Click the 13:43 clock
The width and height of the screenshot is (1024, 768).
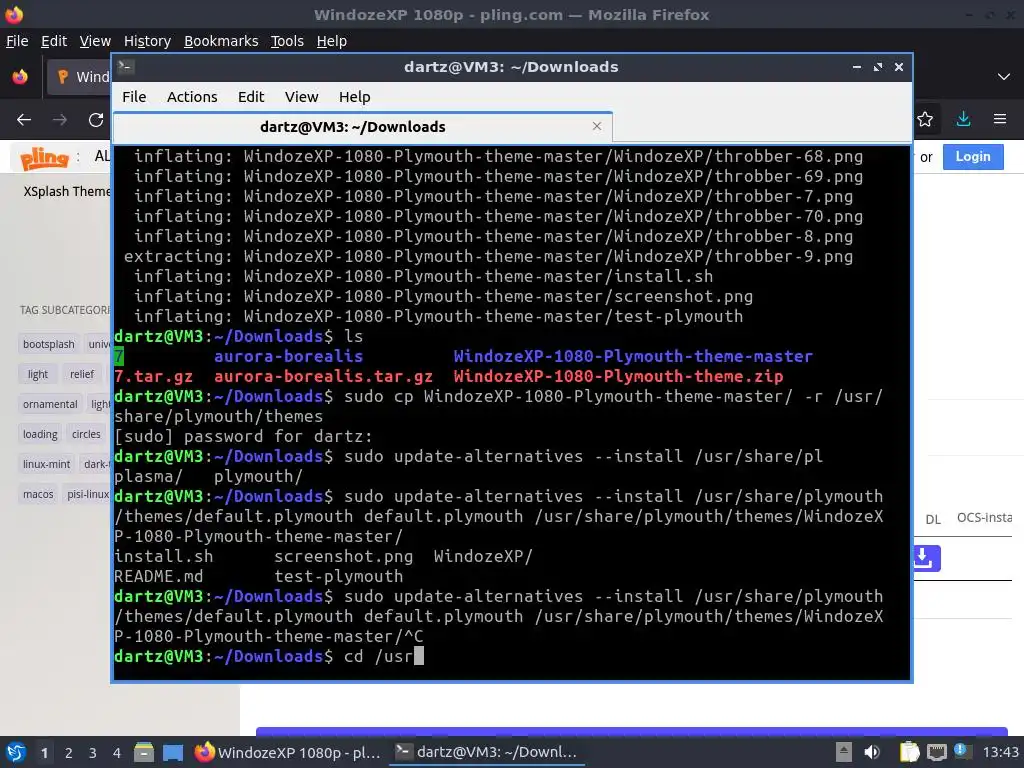[1000, 752]
